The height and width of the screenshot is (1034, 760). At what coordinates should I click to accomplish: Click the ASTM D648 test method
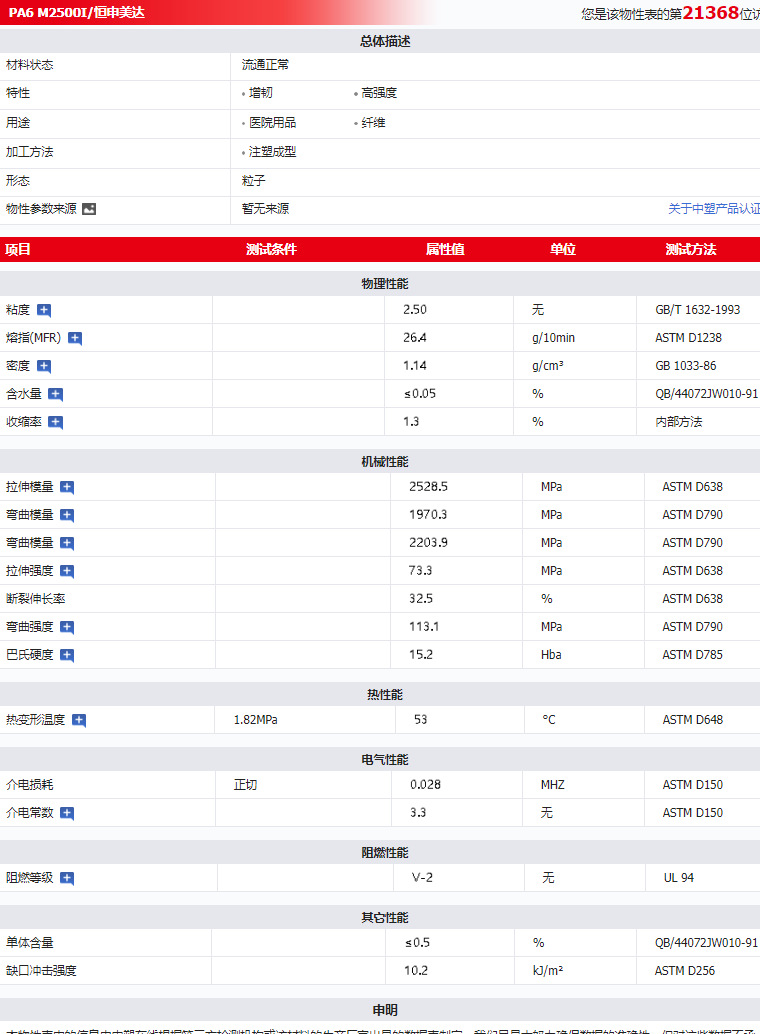[x=693, y=719]
